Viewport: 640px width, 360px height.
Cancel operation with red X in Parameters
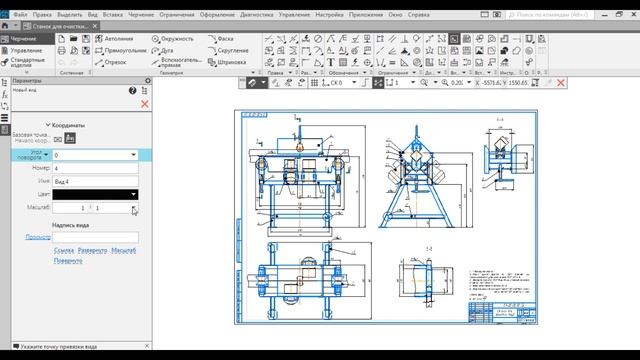[x=145, y=104]
